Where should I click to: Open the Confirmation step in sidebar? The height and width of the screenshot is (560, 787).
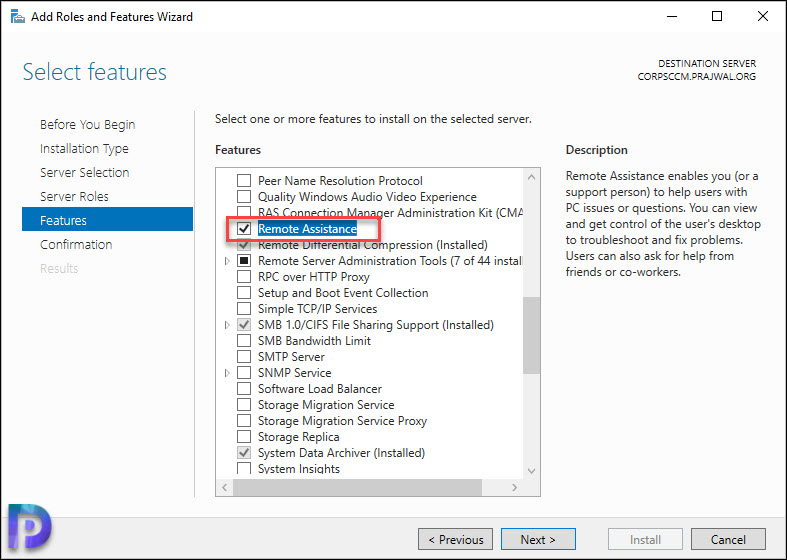76,244
